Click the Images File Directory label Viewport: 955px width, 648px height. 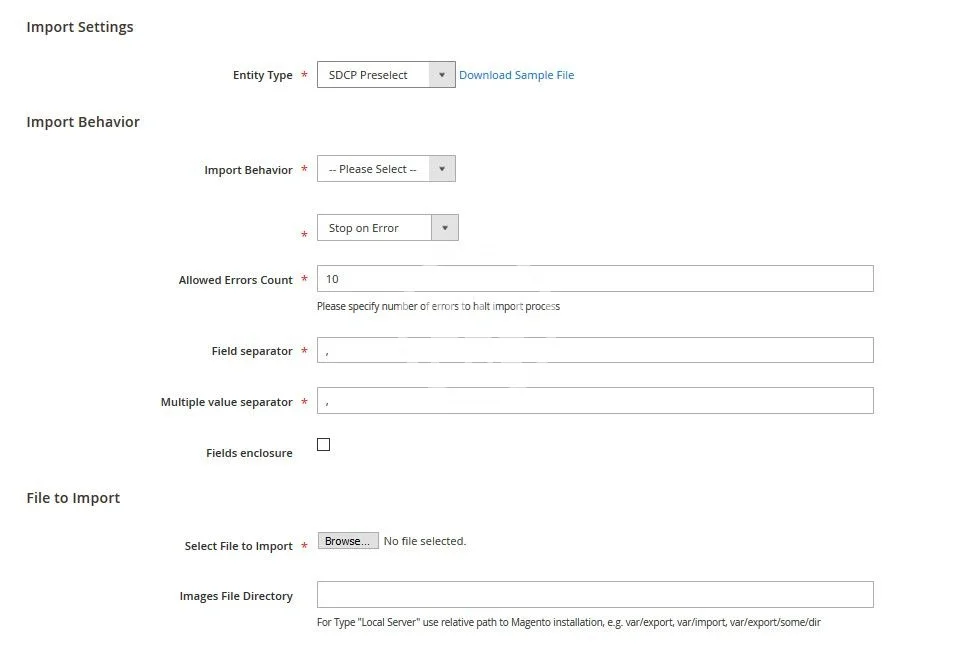point(236,596)
